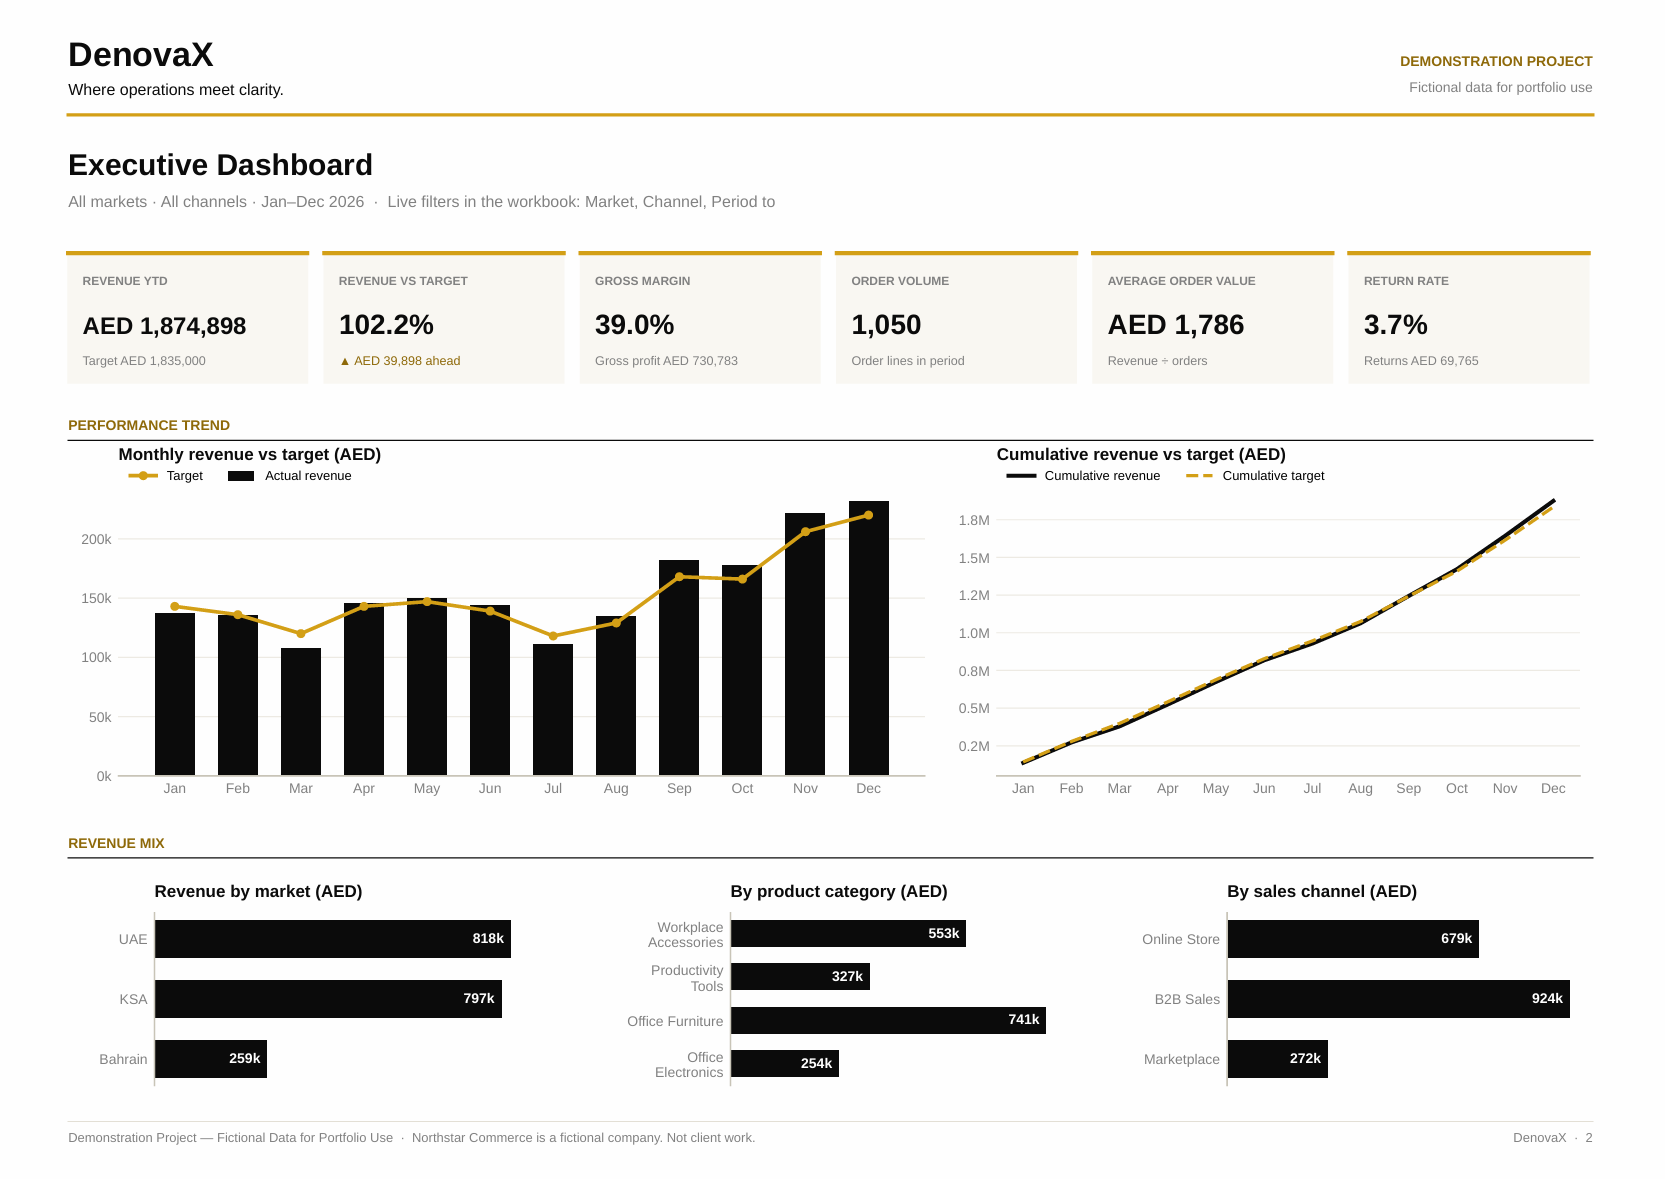This screenshot has width=1665, height=1179.
Task: Click the Cumulative revenue legend line
Action: pyautogui.click(x=1021, y=476)
